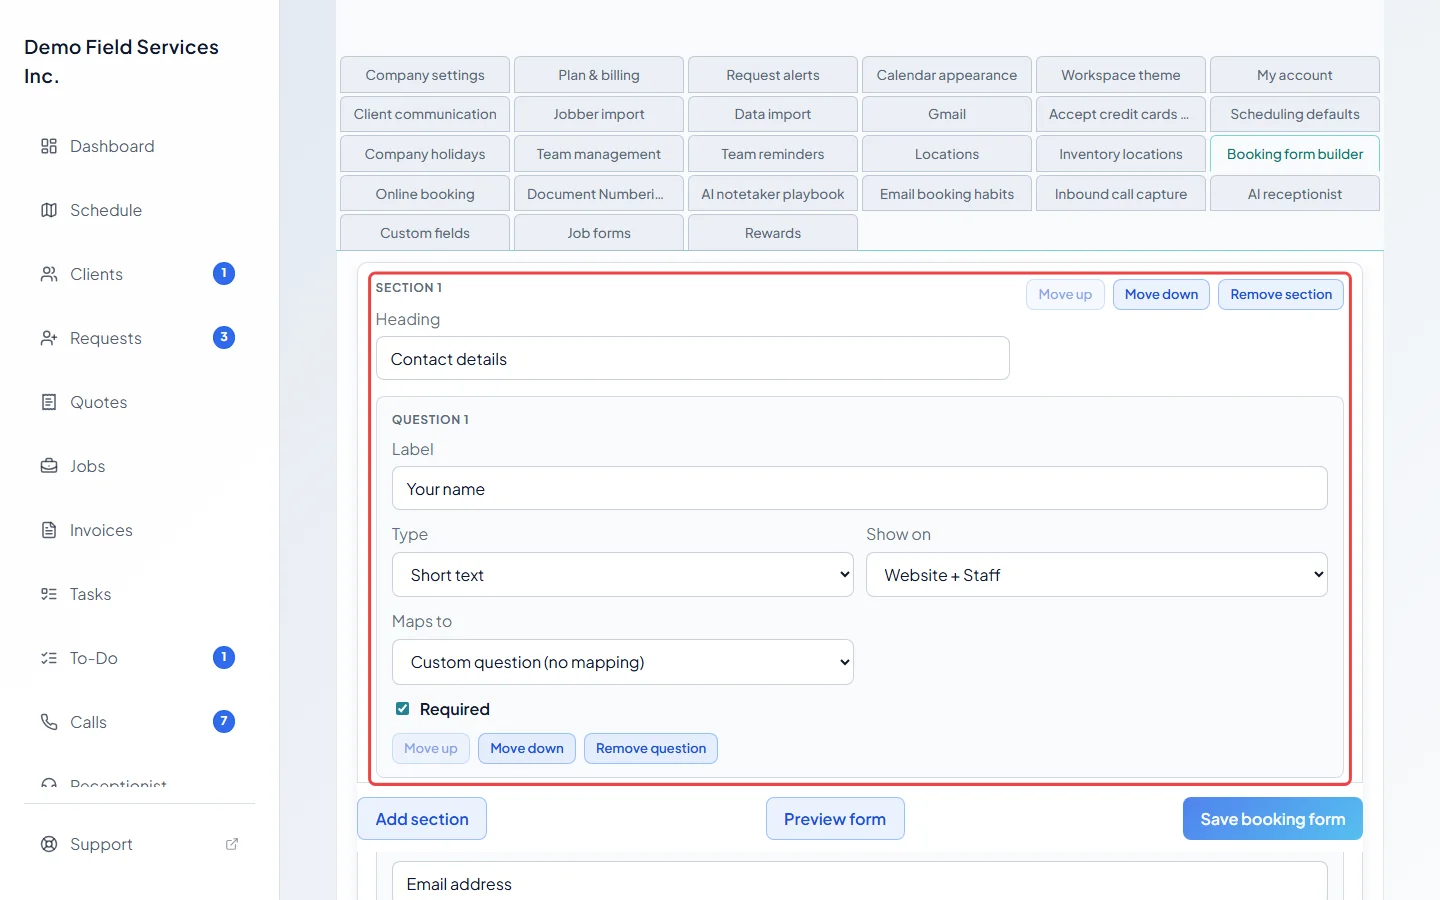Select the Company holidays tab
This screenshot has width=1440, height=900.
(425, 154)
